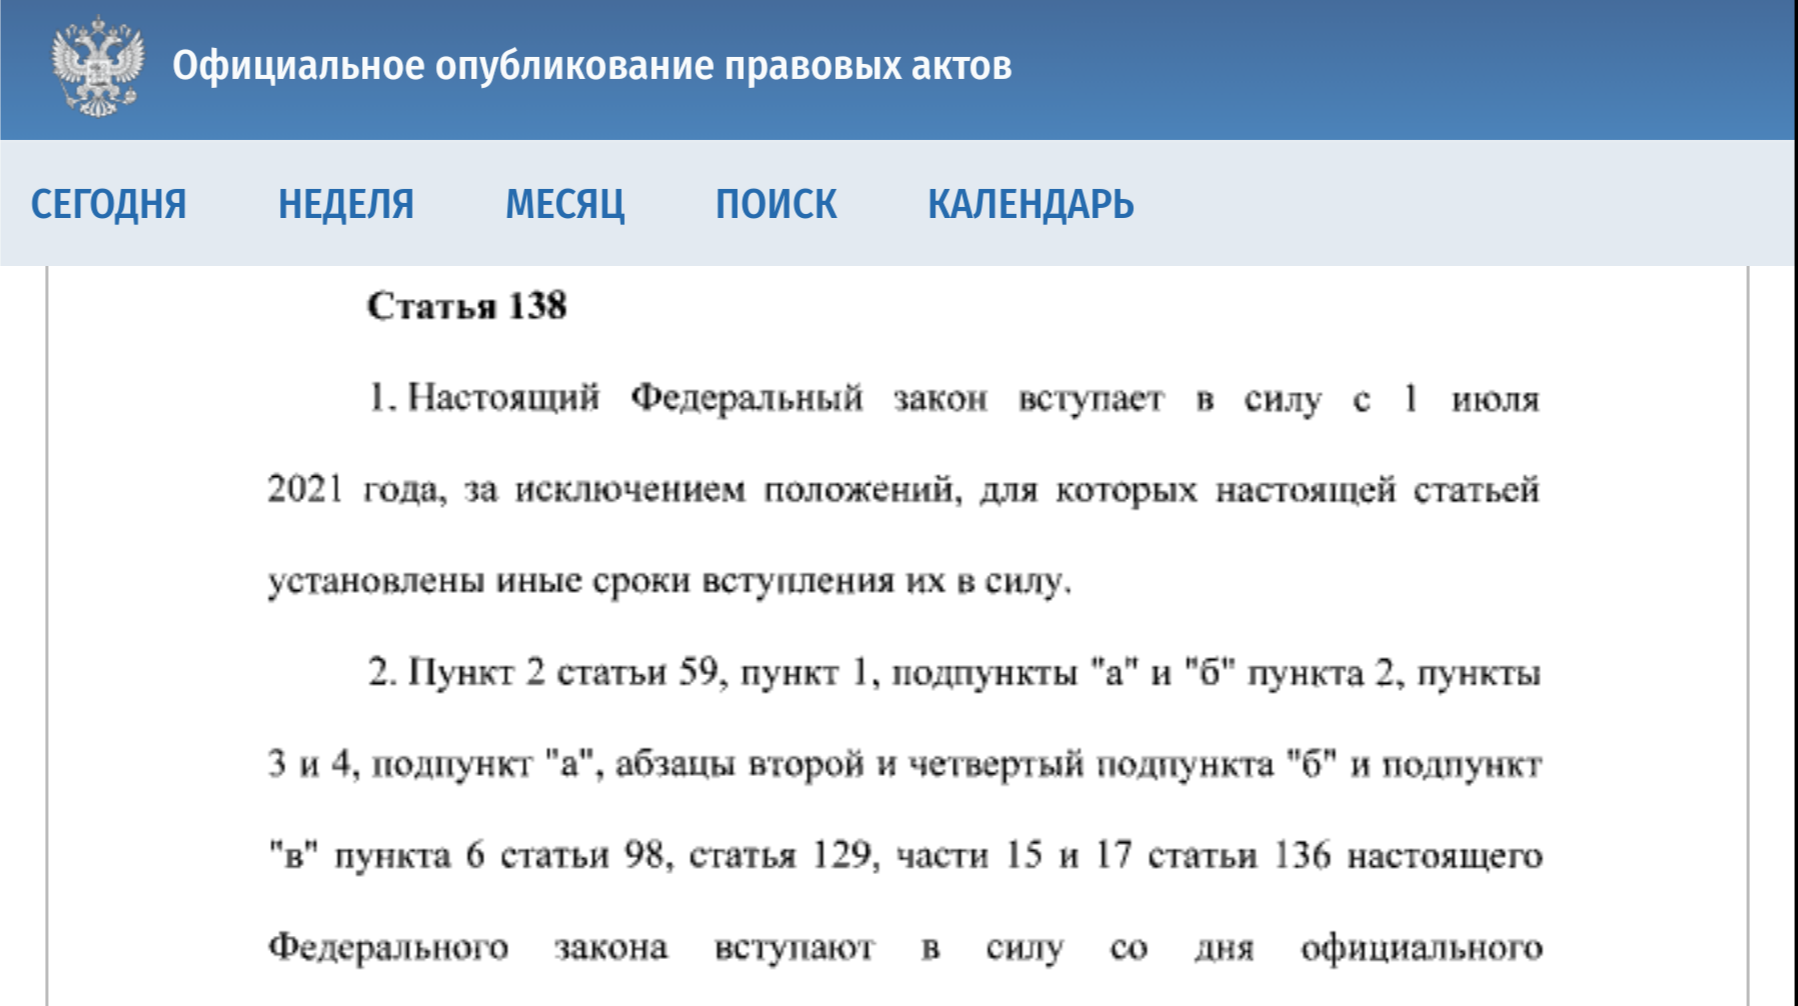Go to the ПОИСК page
Image resolution: width=1798 pixels, height=1006 pixels.
pyautogui.click(x=775, y=204)
